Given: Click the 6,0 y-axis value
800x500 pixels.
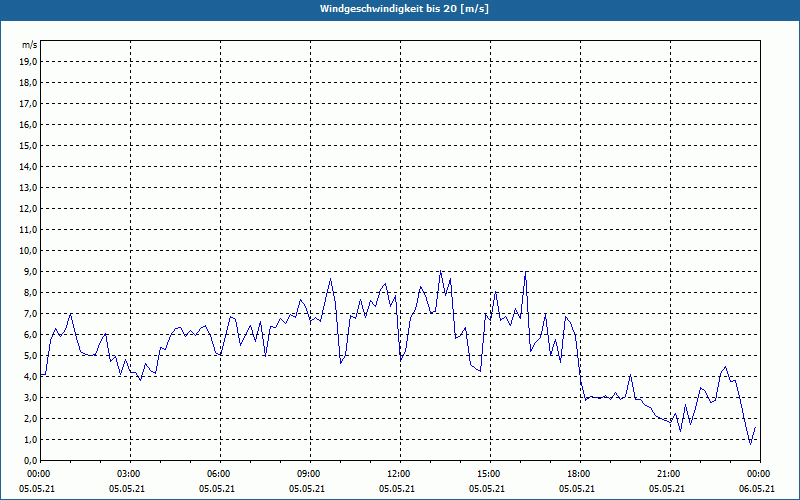Looking at the screenshot, I should coord(30,335).
